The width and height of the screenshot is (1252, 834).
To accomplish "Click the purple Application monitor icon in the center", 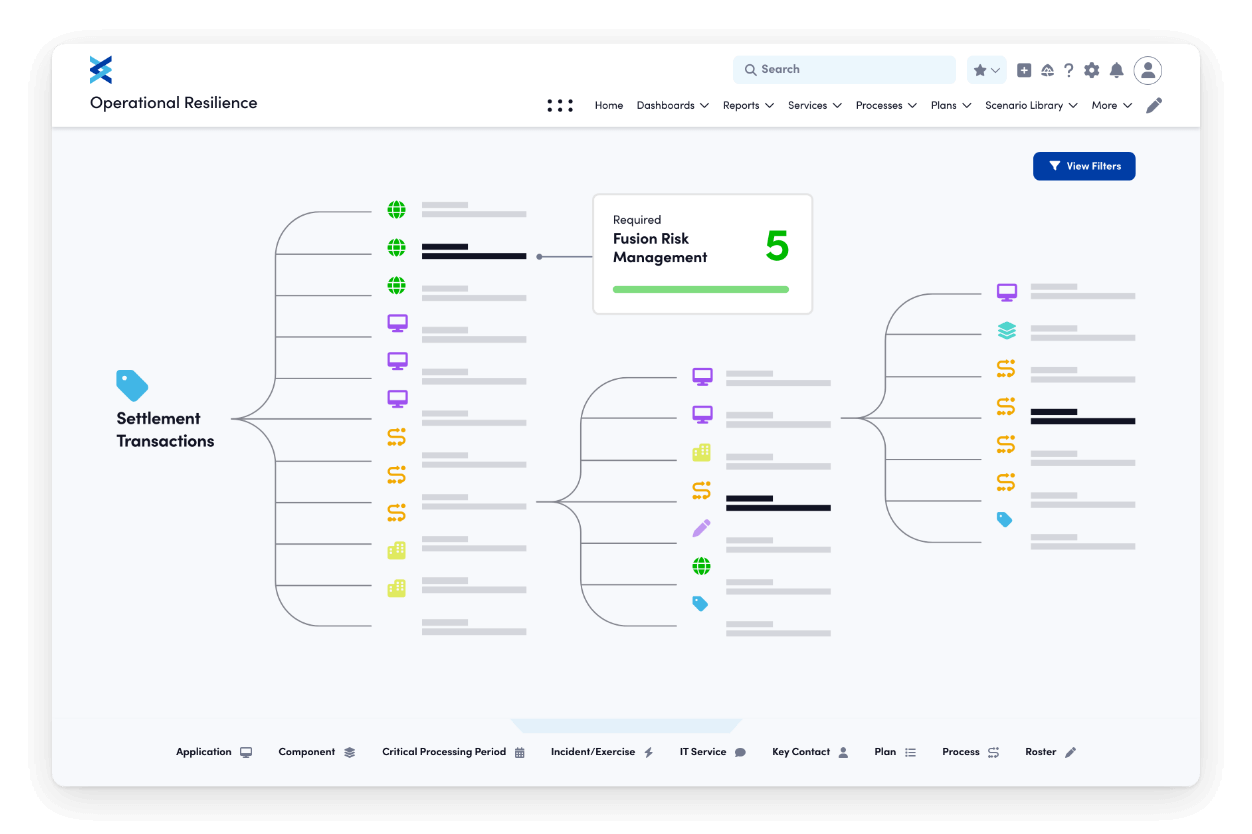I will pos(701,376).
